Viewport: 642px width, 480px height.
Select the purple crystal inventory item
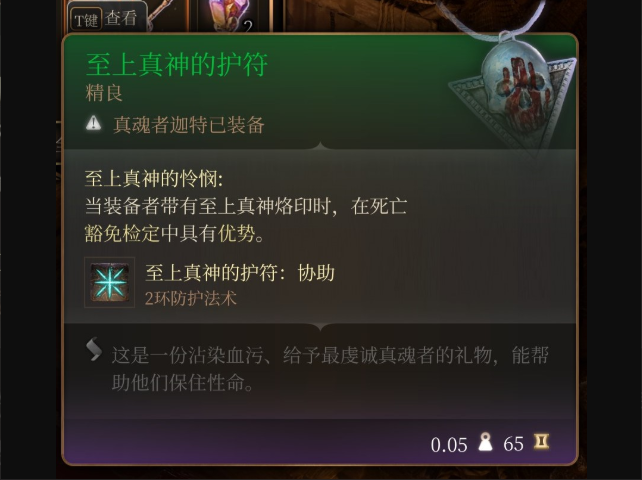pyautogui.click(x=230, y=16)
